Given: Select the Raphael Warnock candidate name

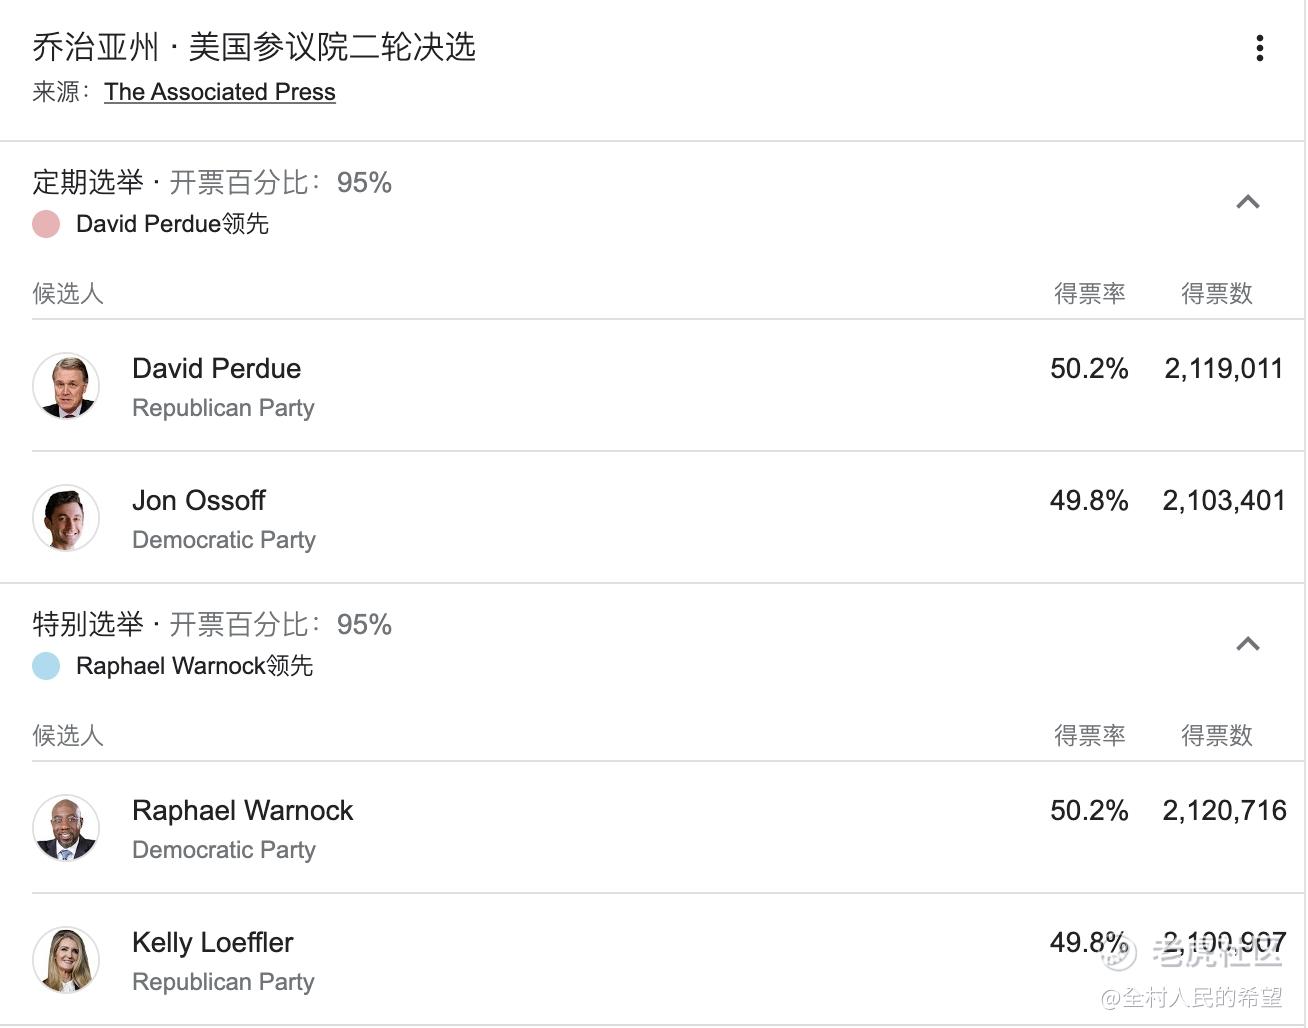Looking at the screenshot, I should pyautogui.click(x=242, y=811).
